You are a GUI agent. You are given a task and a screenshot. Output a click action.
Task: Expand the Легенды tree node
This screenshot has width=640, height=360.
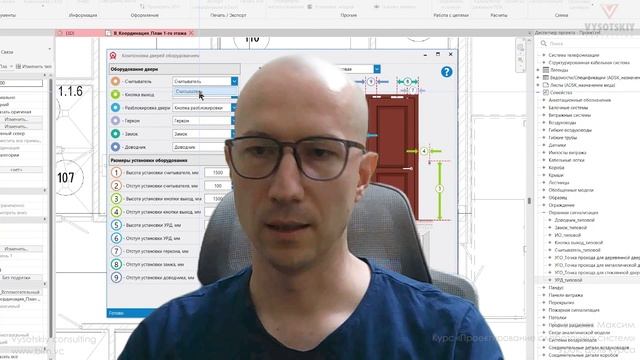(x=538, y=70)
